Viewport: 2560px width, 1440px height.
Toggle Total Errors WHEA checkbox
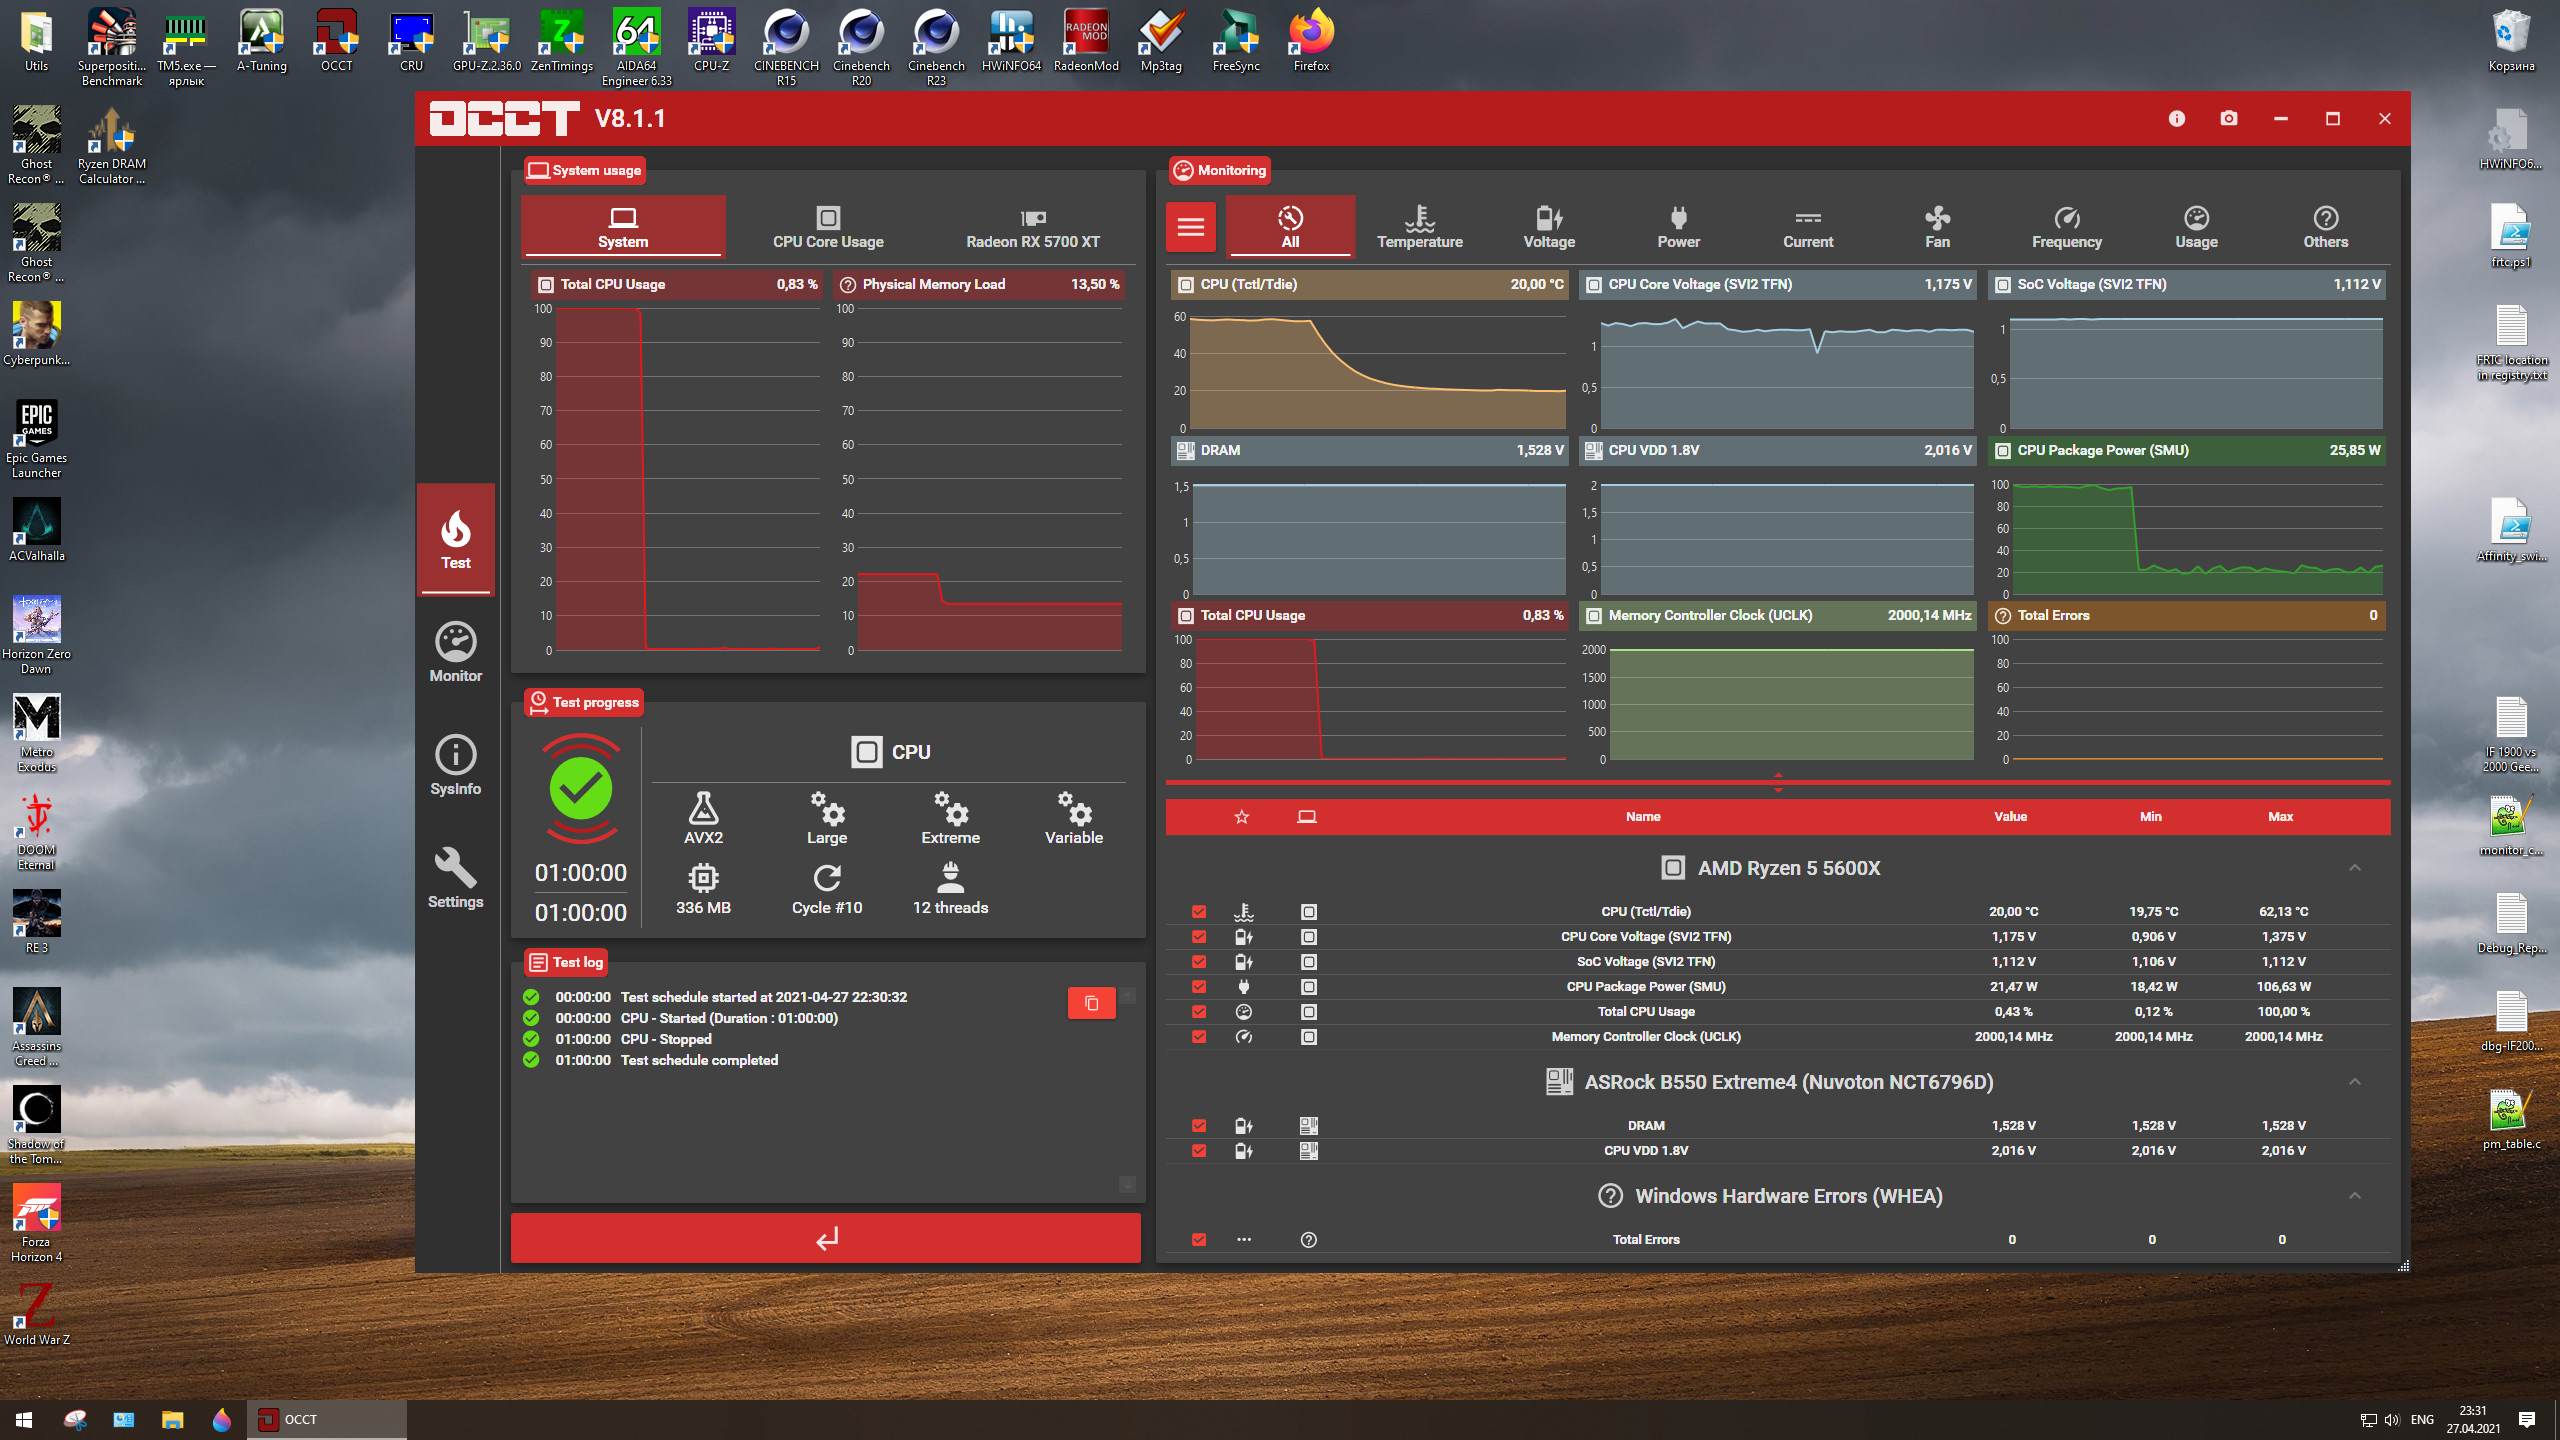tap(1199, 1240)
